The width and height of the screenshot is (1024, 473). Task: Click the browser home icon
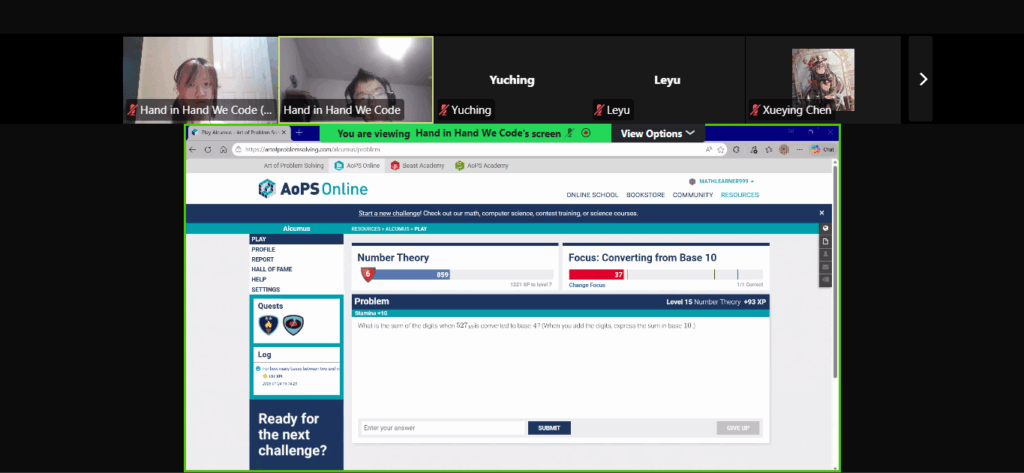(223, 149)
